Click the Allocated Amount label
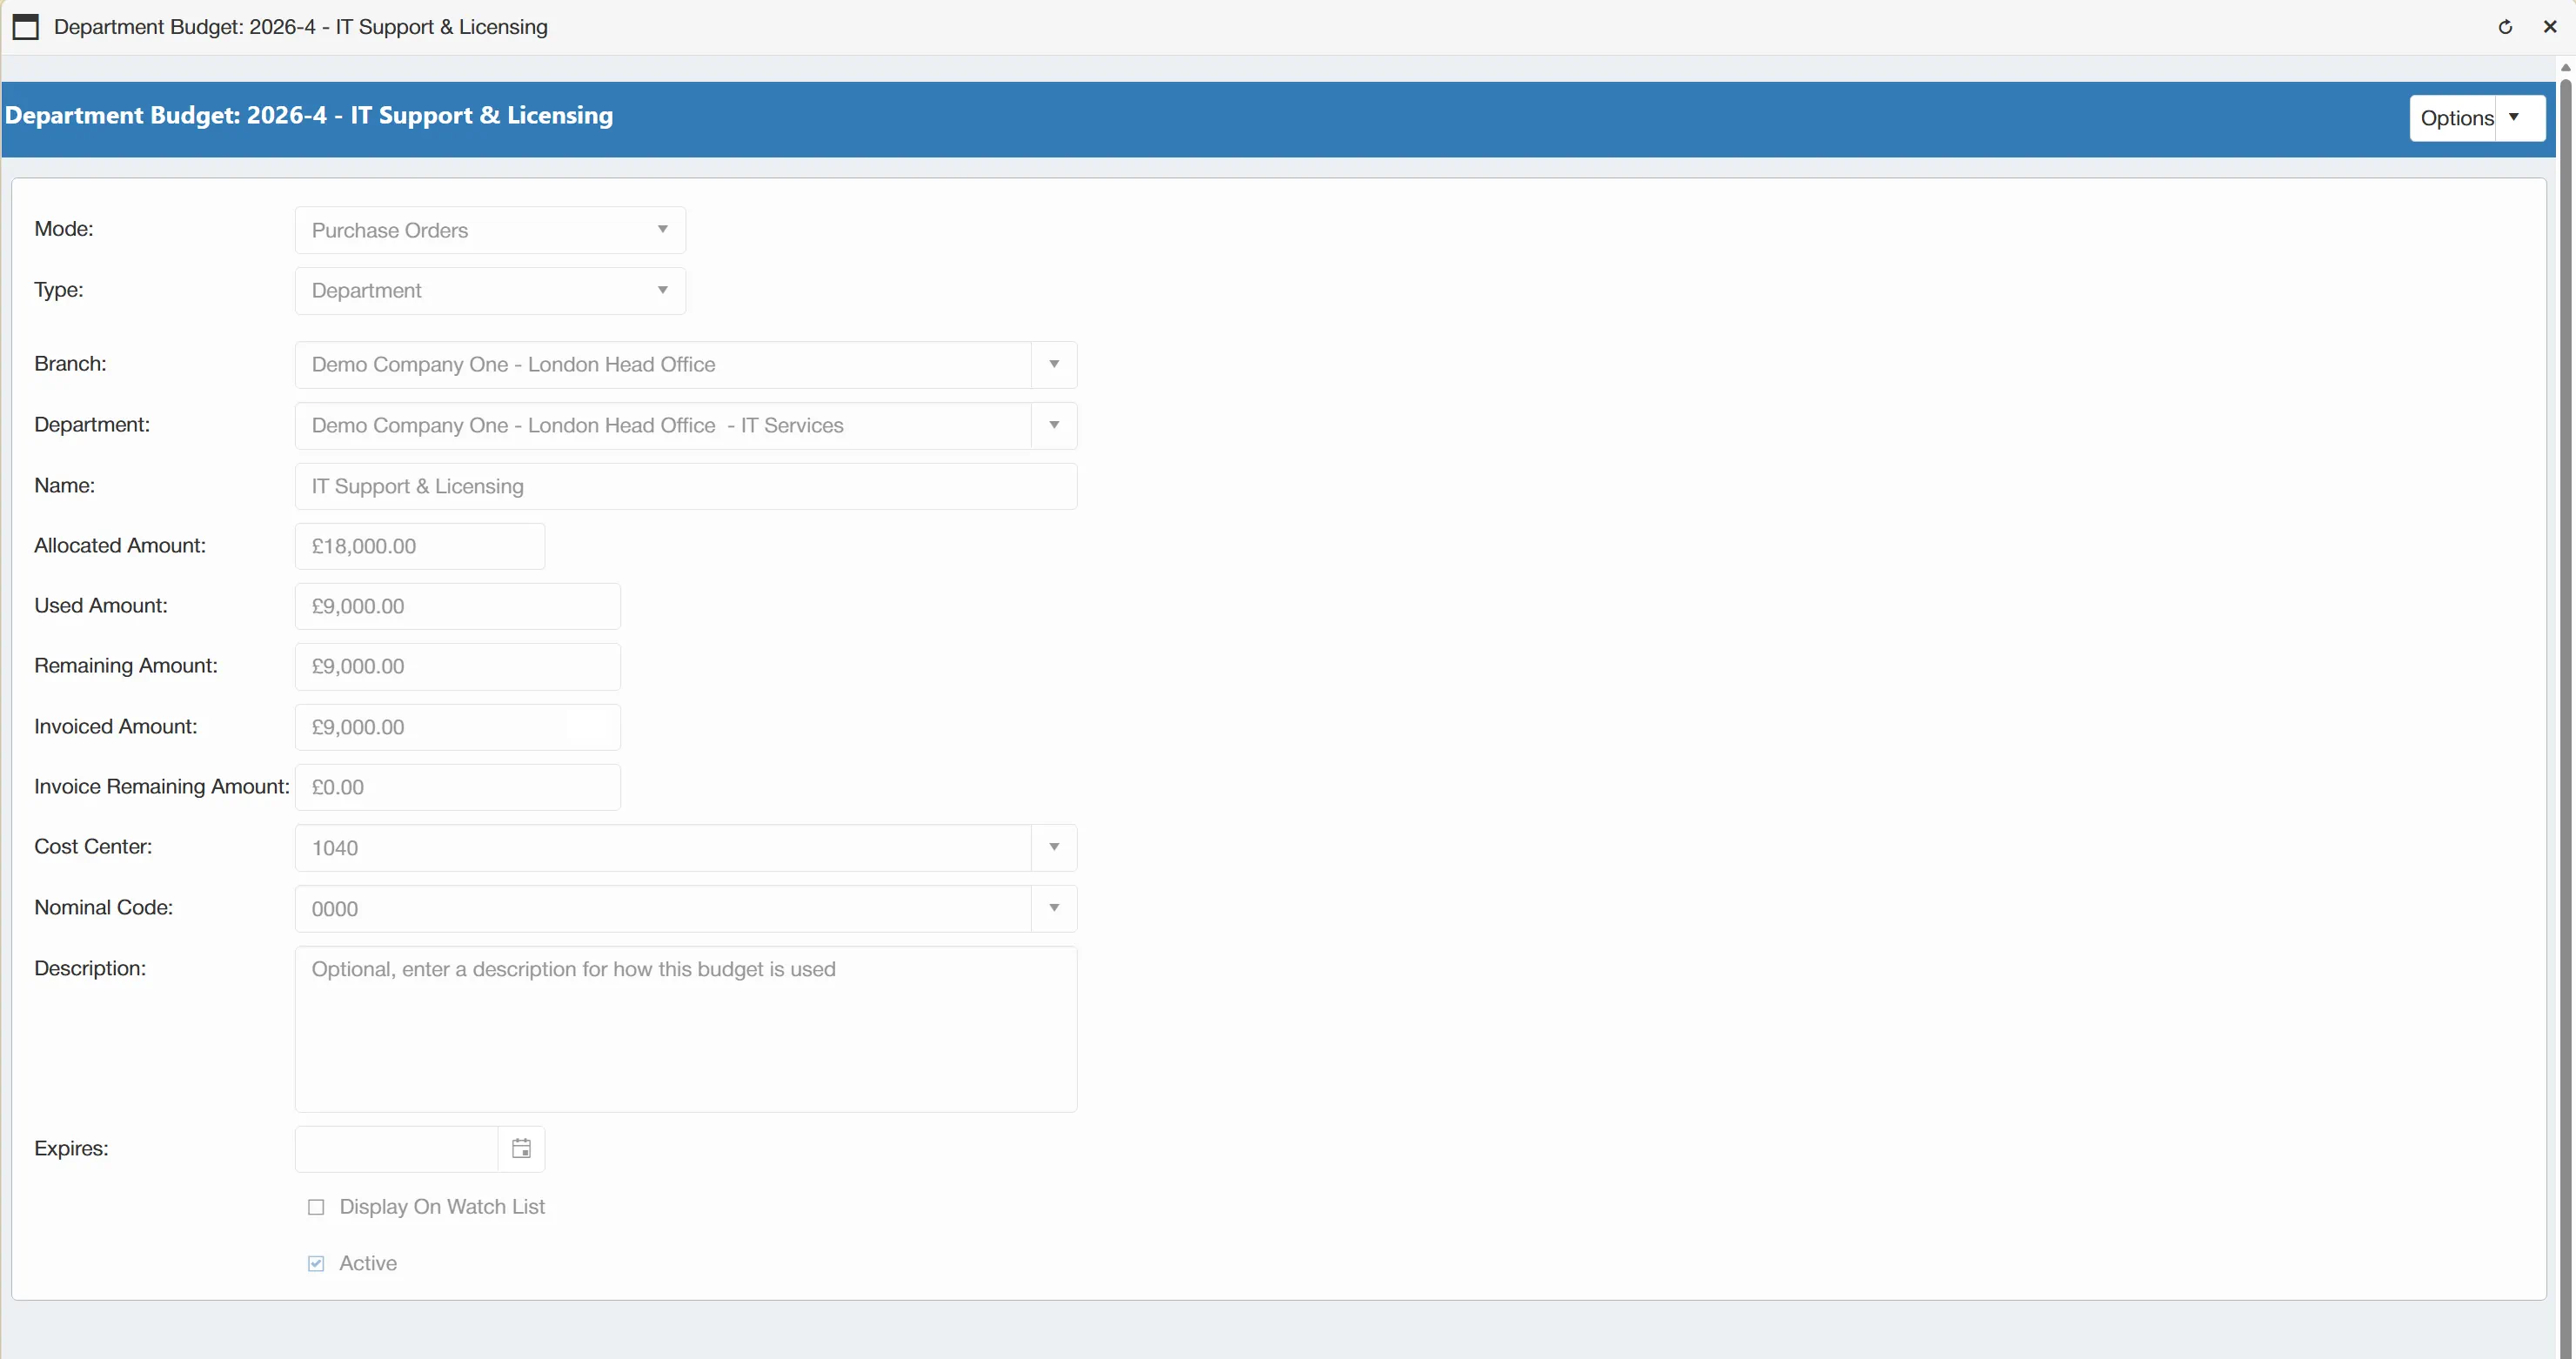2576x1359 pixels. click(120, 545)
